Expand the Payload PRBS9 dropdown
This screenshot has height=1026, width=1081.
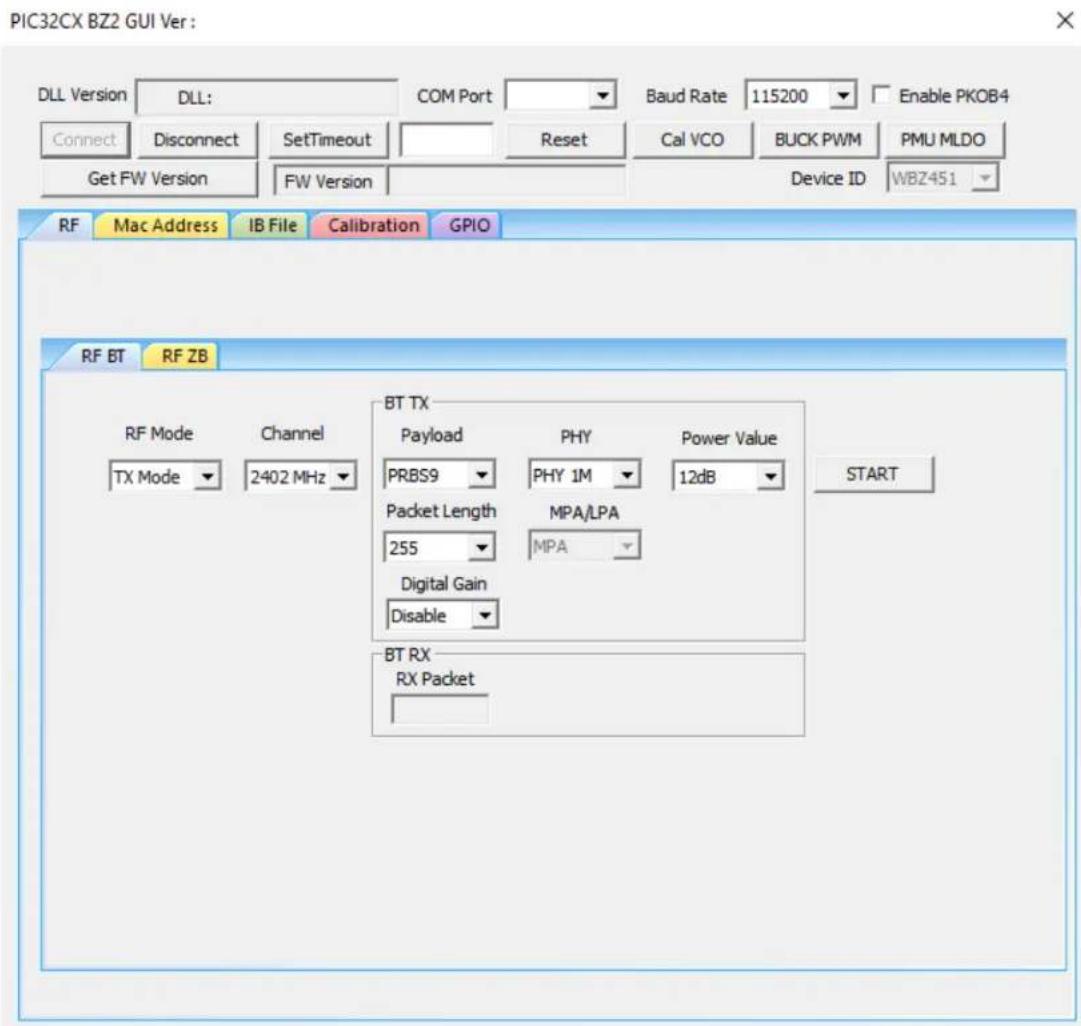click(439, 474)
